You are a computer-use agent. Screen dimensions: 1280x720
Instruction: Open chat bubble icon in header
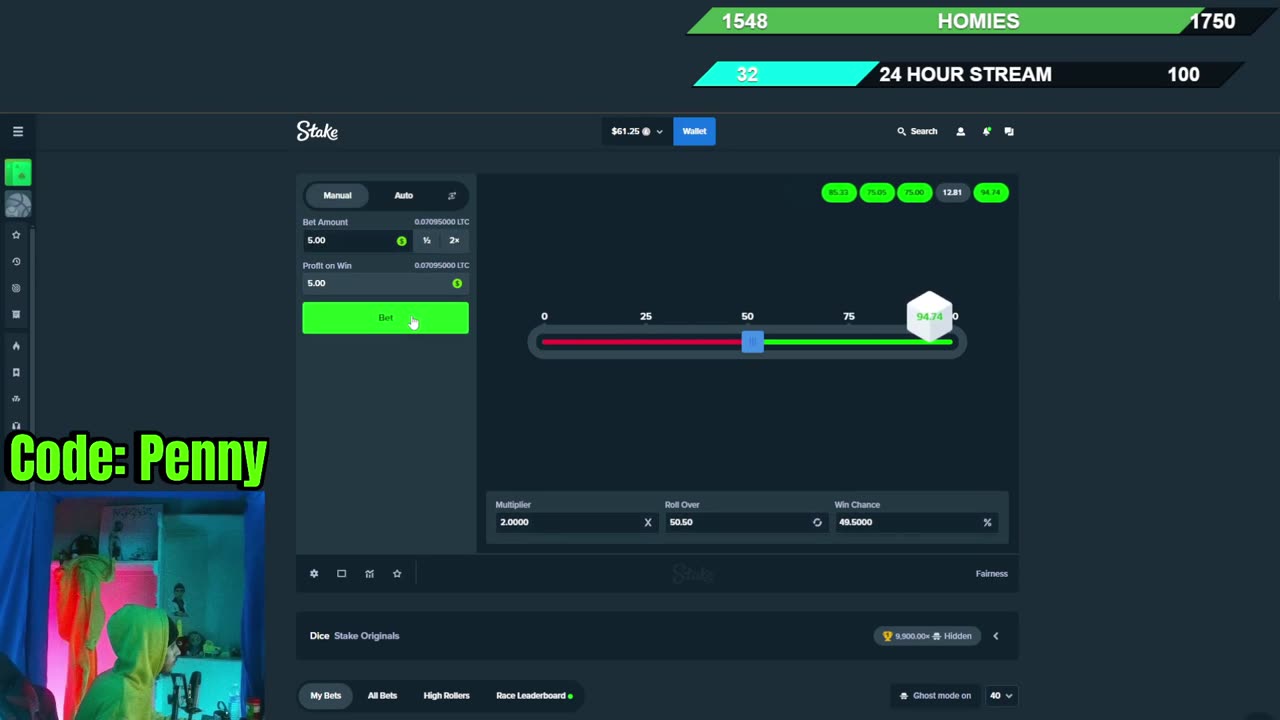tap(1009, 131)
